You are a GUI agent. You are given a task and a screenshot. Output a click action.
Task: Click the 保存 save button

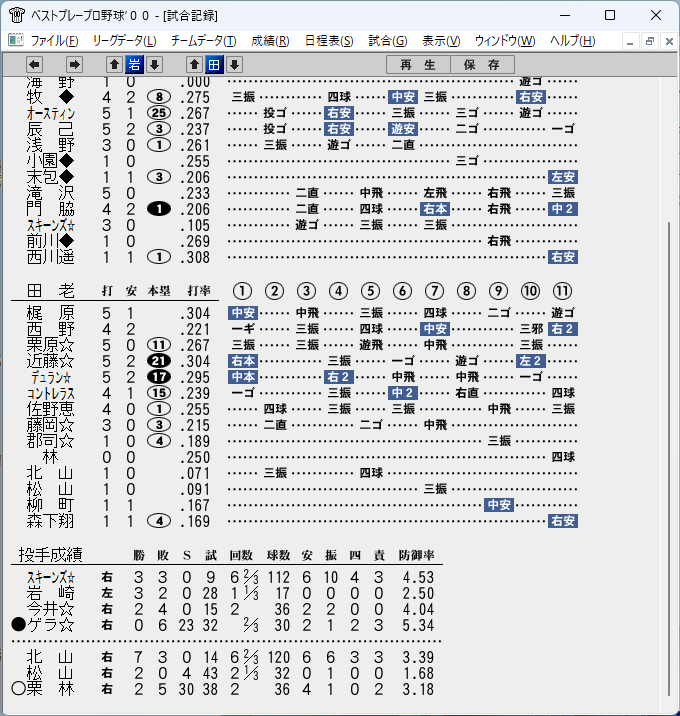482,65
